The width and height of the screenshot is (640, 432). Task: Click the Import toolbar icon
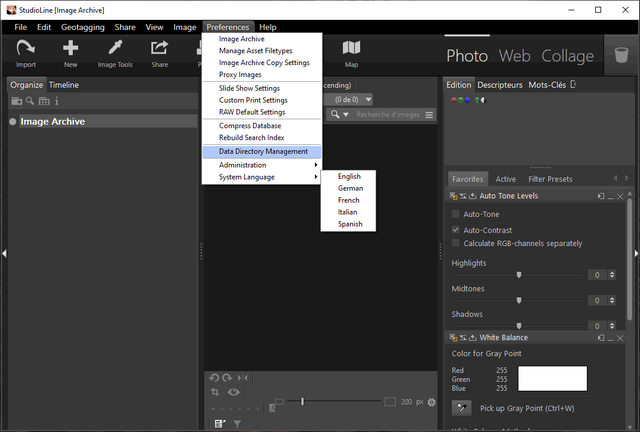26,48
